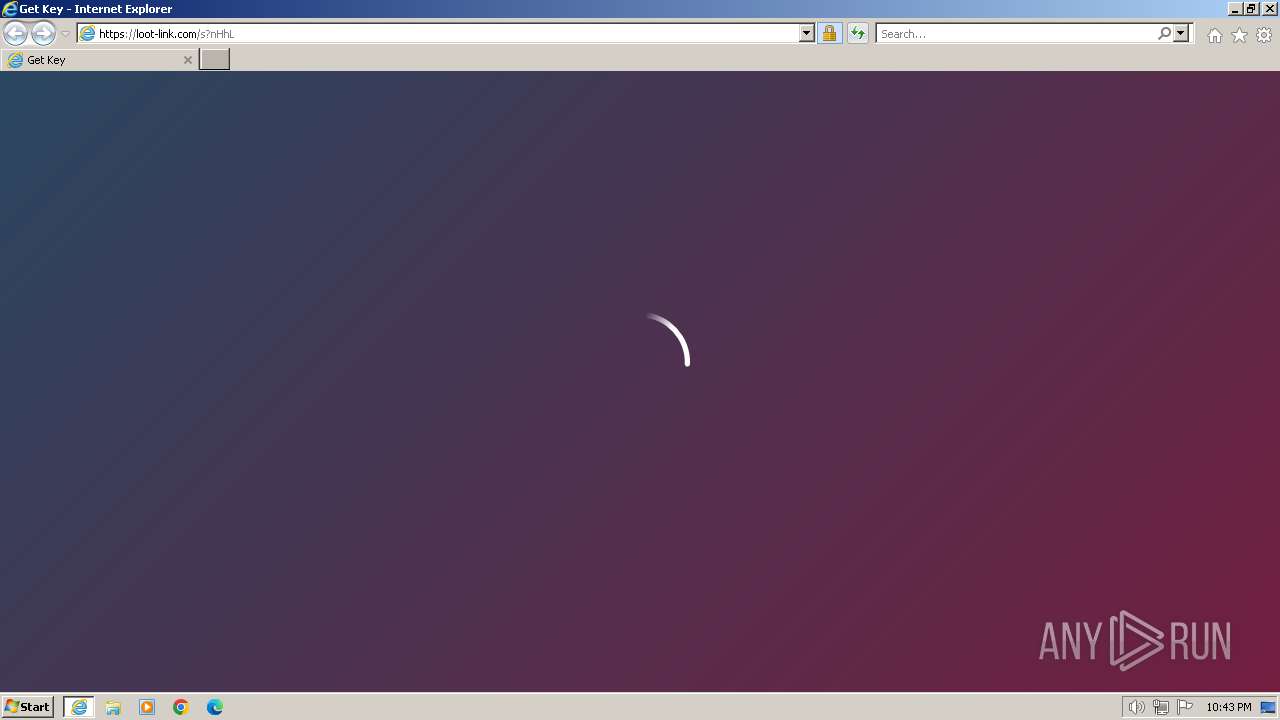This screenshot has width=1280, height=720.
Task: Focus the Search box
Action: pos(1016,33)
